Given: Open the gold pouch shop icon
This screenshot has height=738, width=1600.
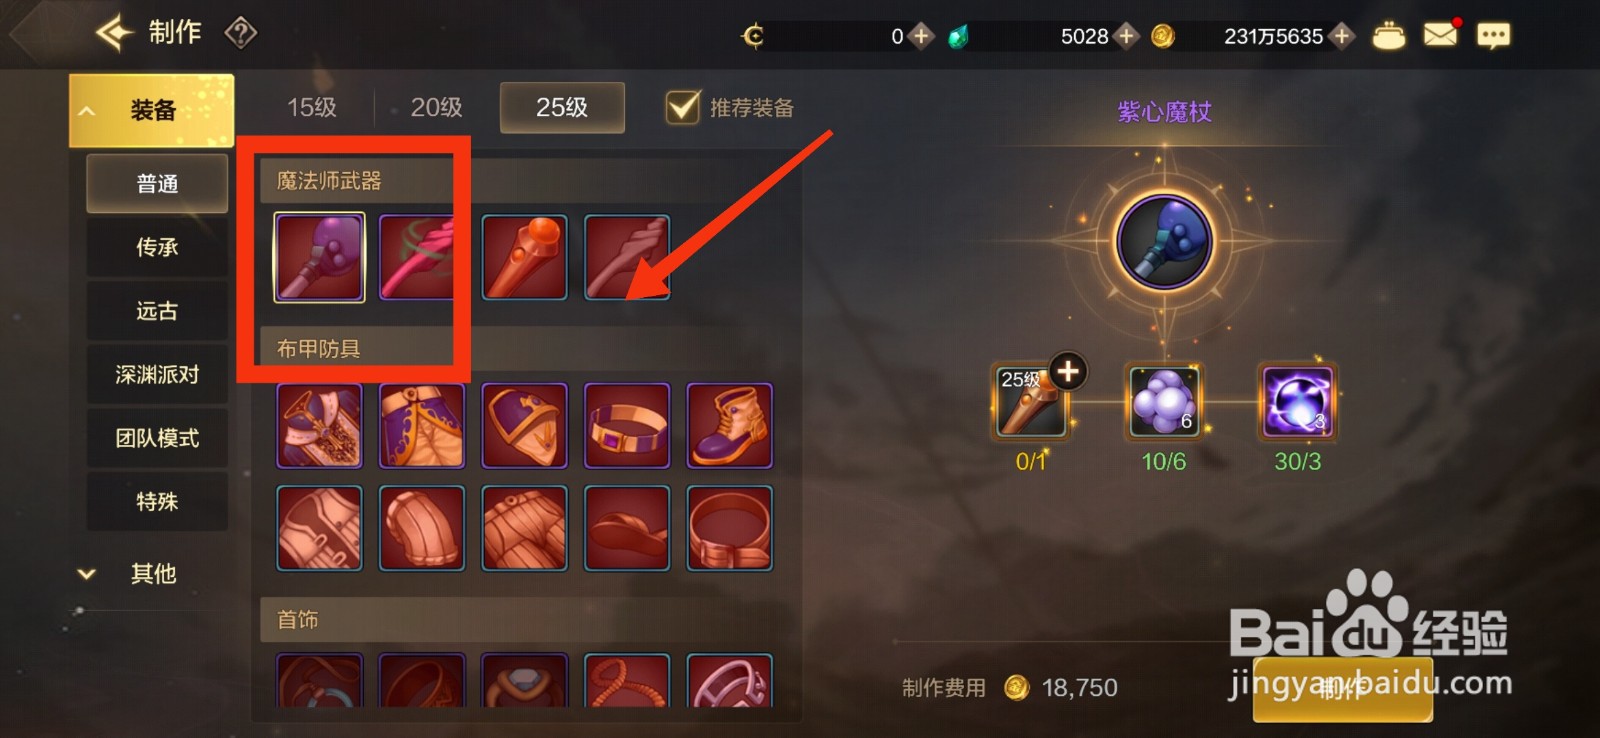Looking at the screenshot, I should pyautogui.click(x=1388, y=36).
